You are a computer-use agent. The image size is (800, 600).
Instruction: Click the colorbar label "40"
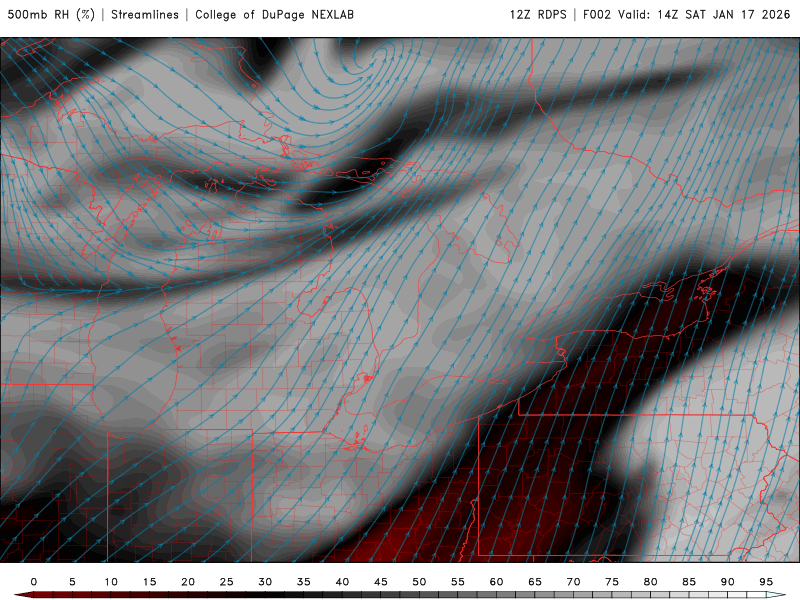pyautogui.click(x=342, y=582)
